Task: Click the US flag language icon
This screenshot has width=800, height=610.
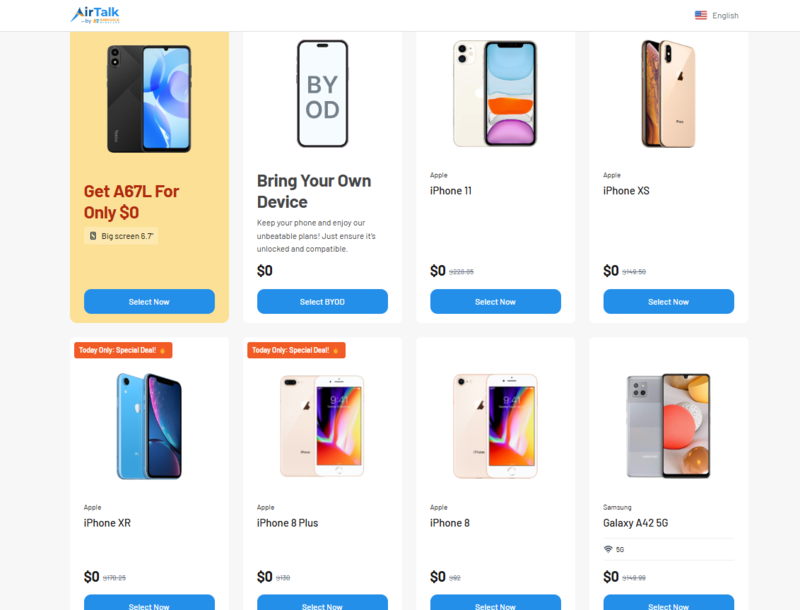Action: click(x=701, y=15)
